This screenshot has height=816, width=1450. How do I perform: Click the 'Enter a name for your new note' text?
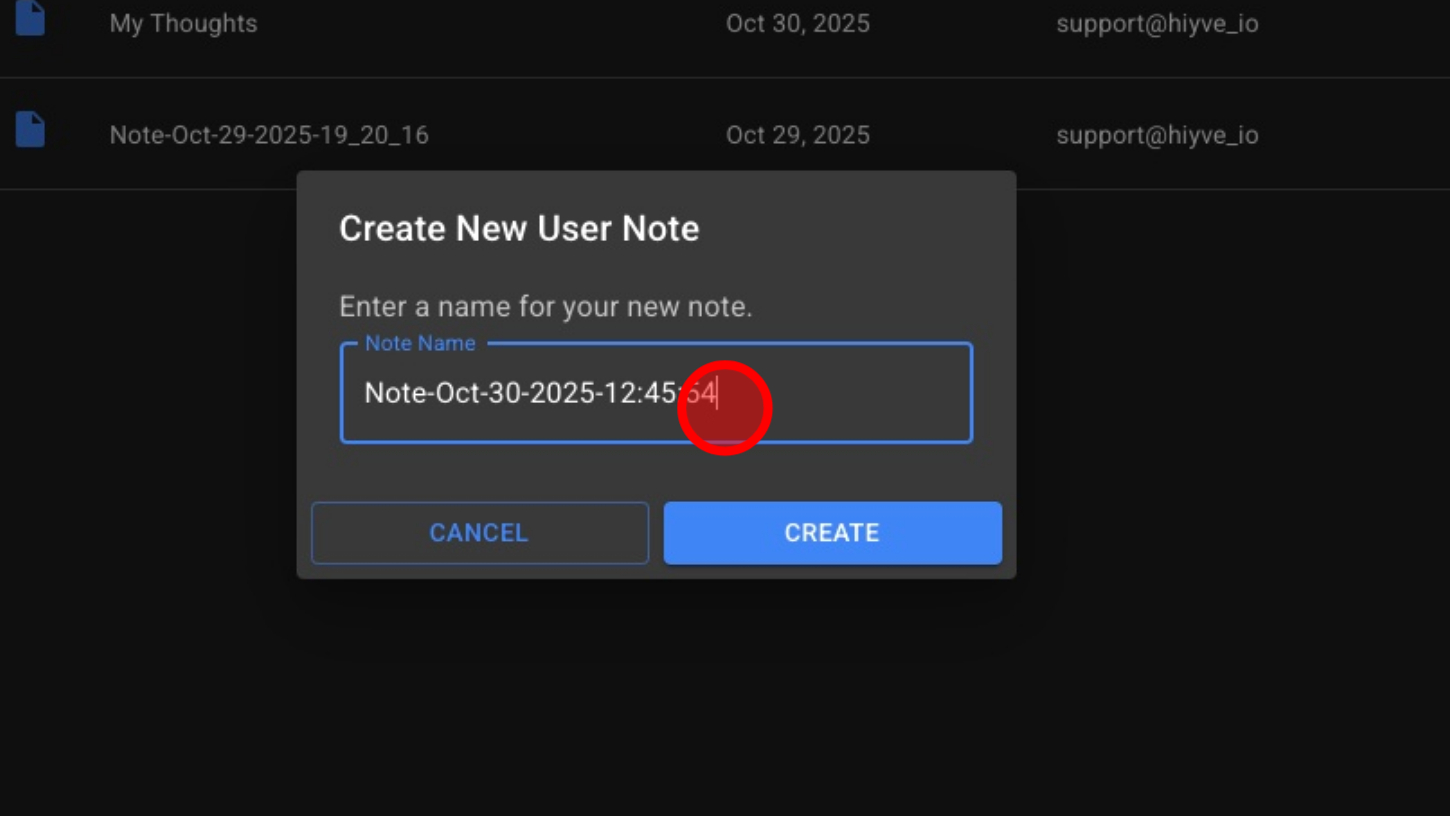click(545, 307)
